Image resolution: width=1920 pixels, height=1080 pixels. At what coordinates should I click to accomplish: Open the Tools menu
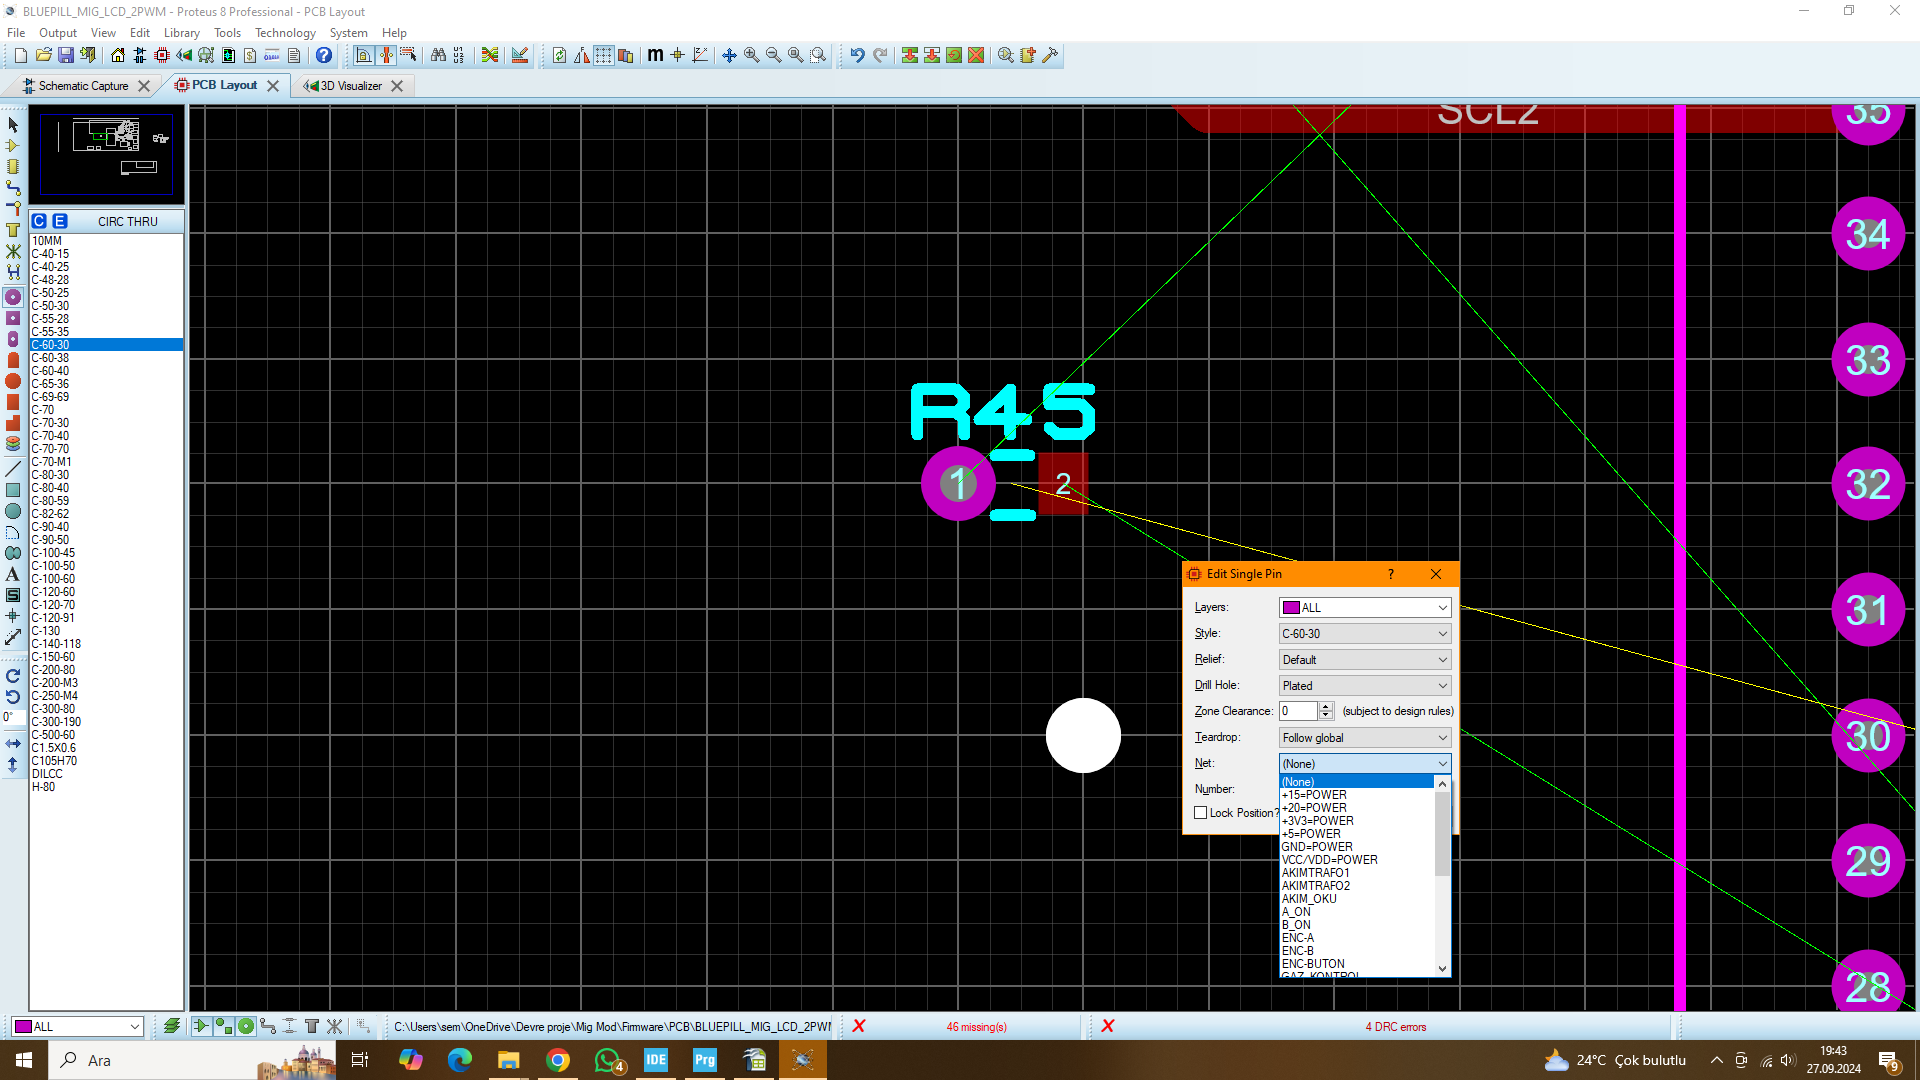pyautogui.click(x=227, y=32)
